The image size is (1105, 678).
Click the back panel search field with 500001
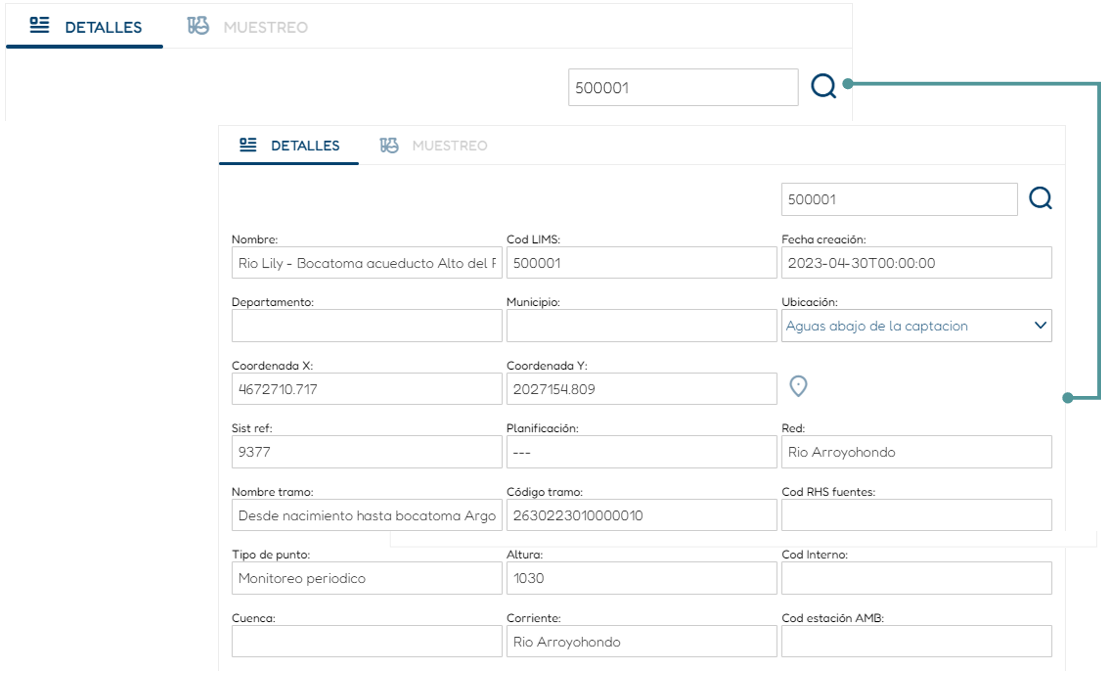pyautogui.click(x=683, y=87)
